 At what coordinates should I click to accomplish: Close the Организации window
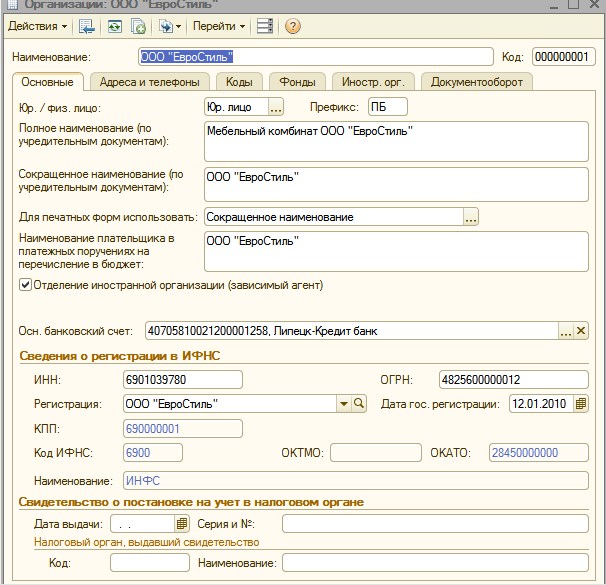595,4
